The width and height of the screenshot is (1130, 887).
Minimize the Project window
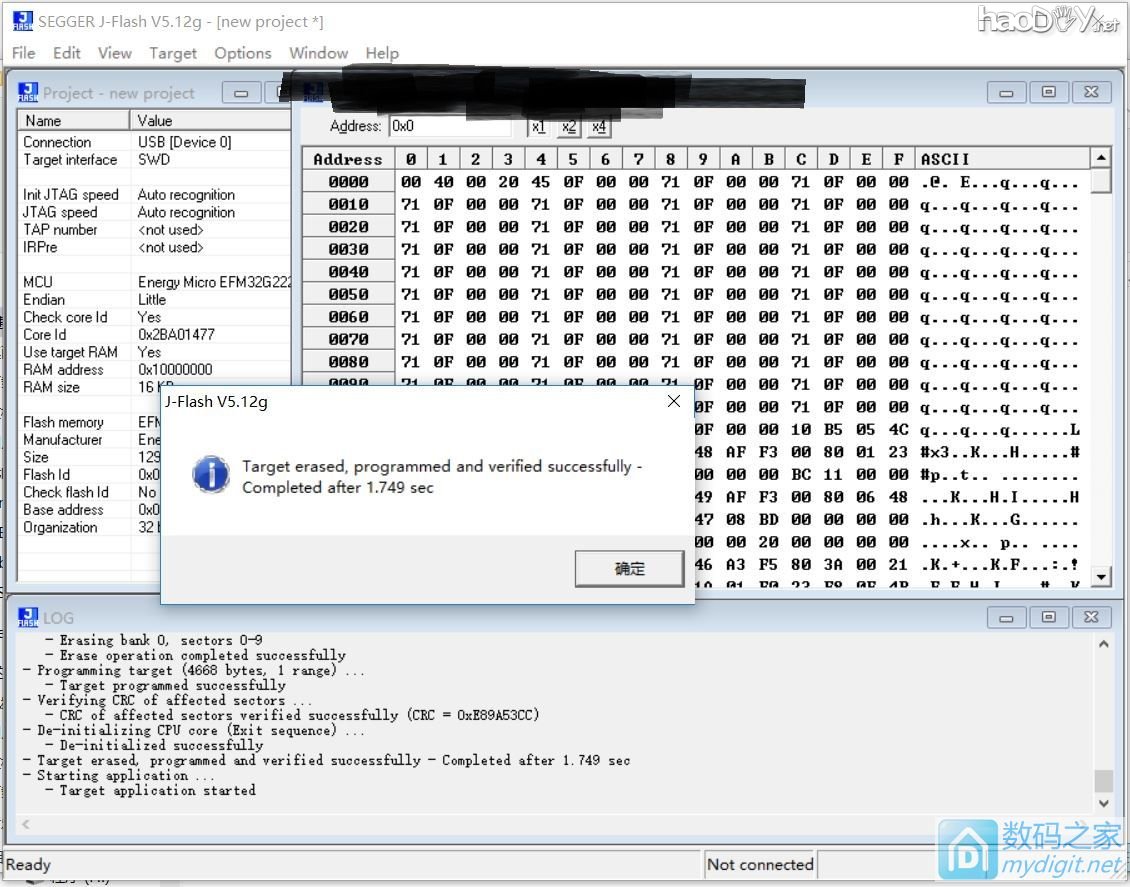[241, 93]
